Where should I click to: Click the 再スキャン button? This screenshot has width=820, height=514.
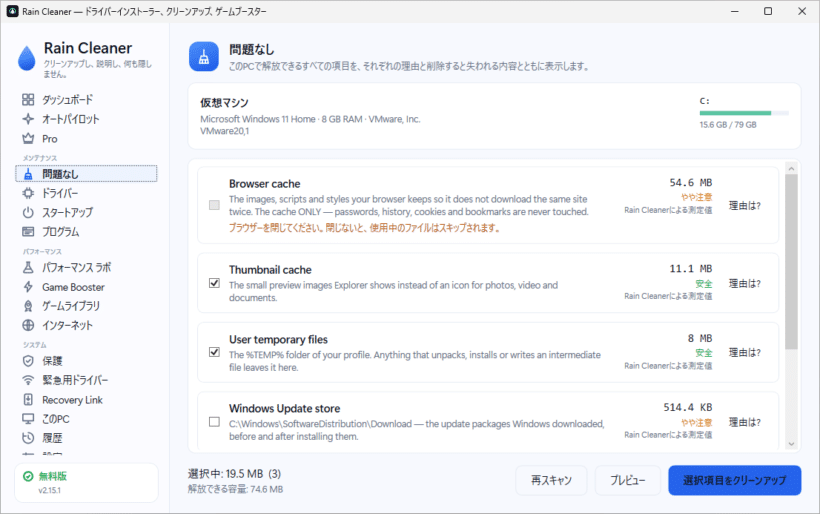(x=551, y=480)
